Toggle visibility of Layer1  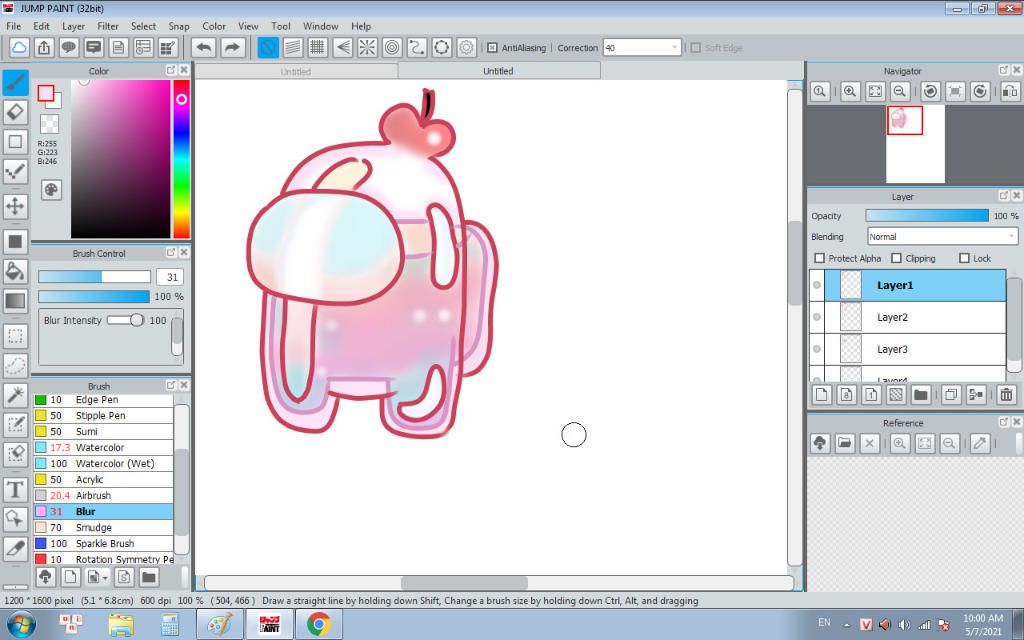coord(817,285)
